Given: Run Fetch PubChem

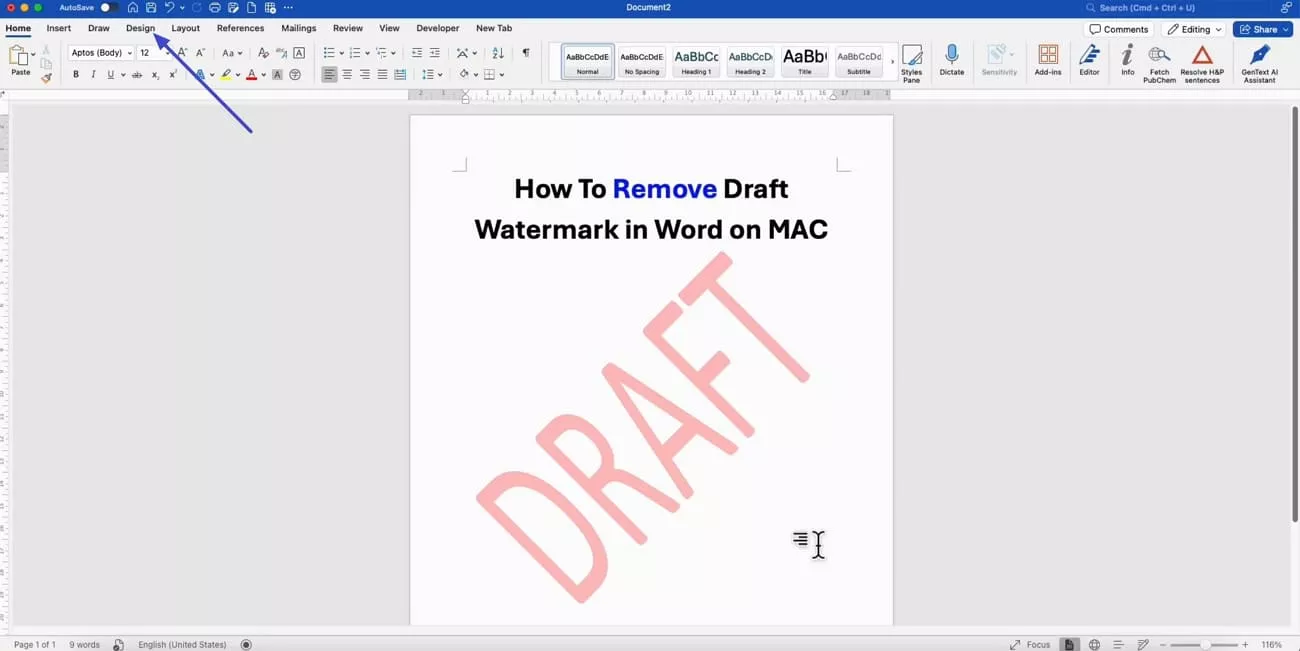Looking at the screenshot, I should coord(1159,62).
